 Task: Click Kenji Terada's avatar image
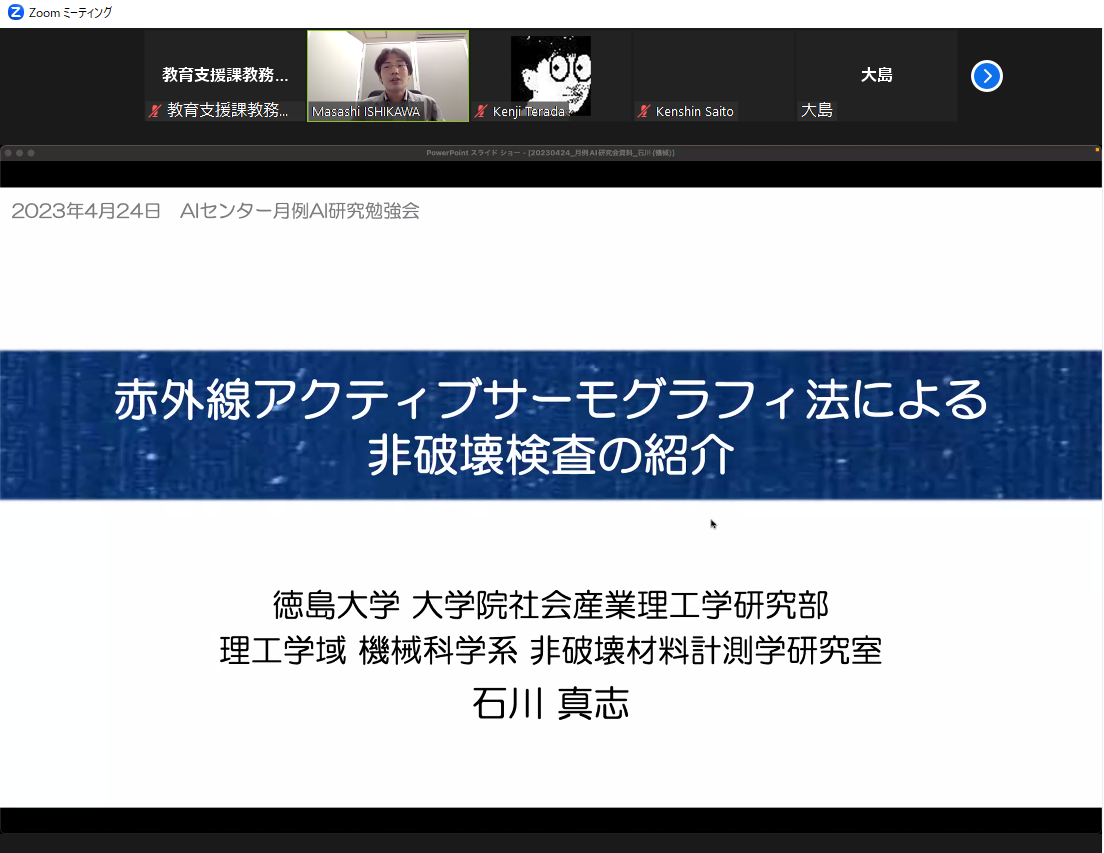[x=553, y=70]
